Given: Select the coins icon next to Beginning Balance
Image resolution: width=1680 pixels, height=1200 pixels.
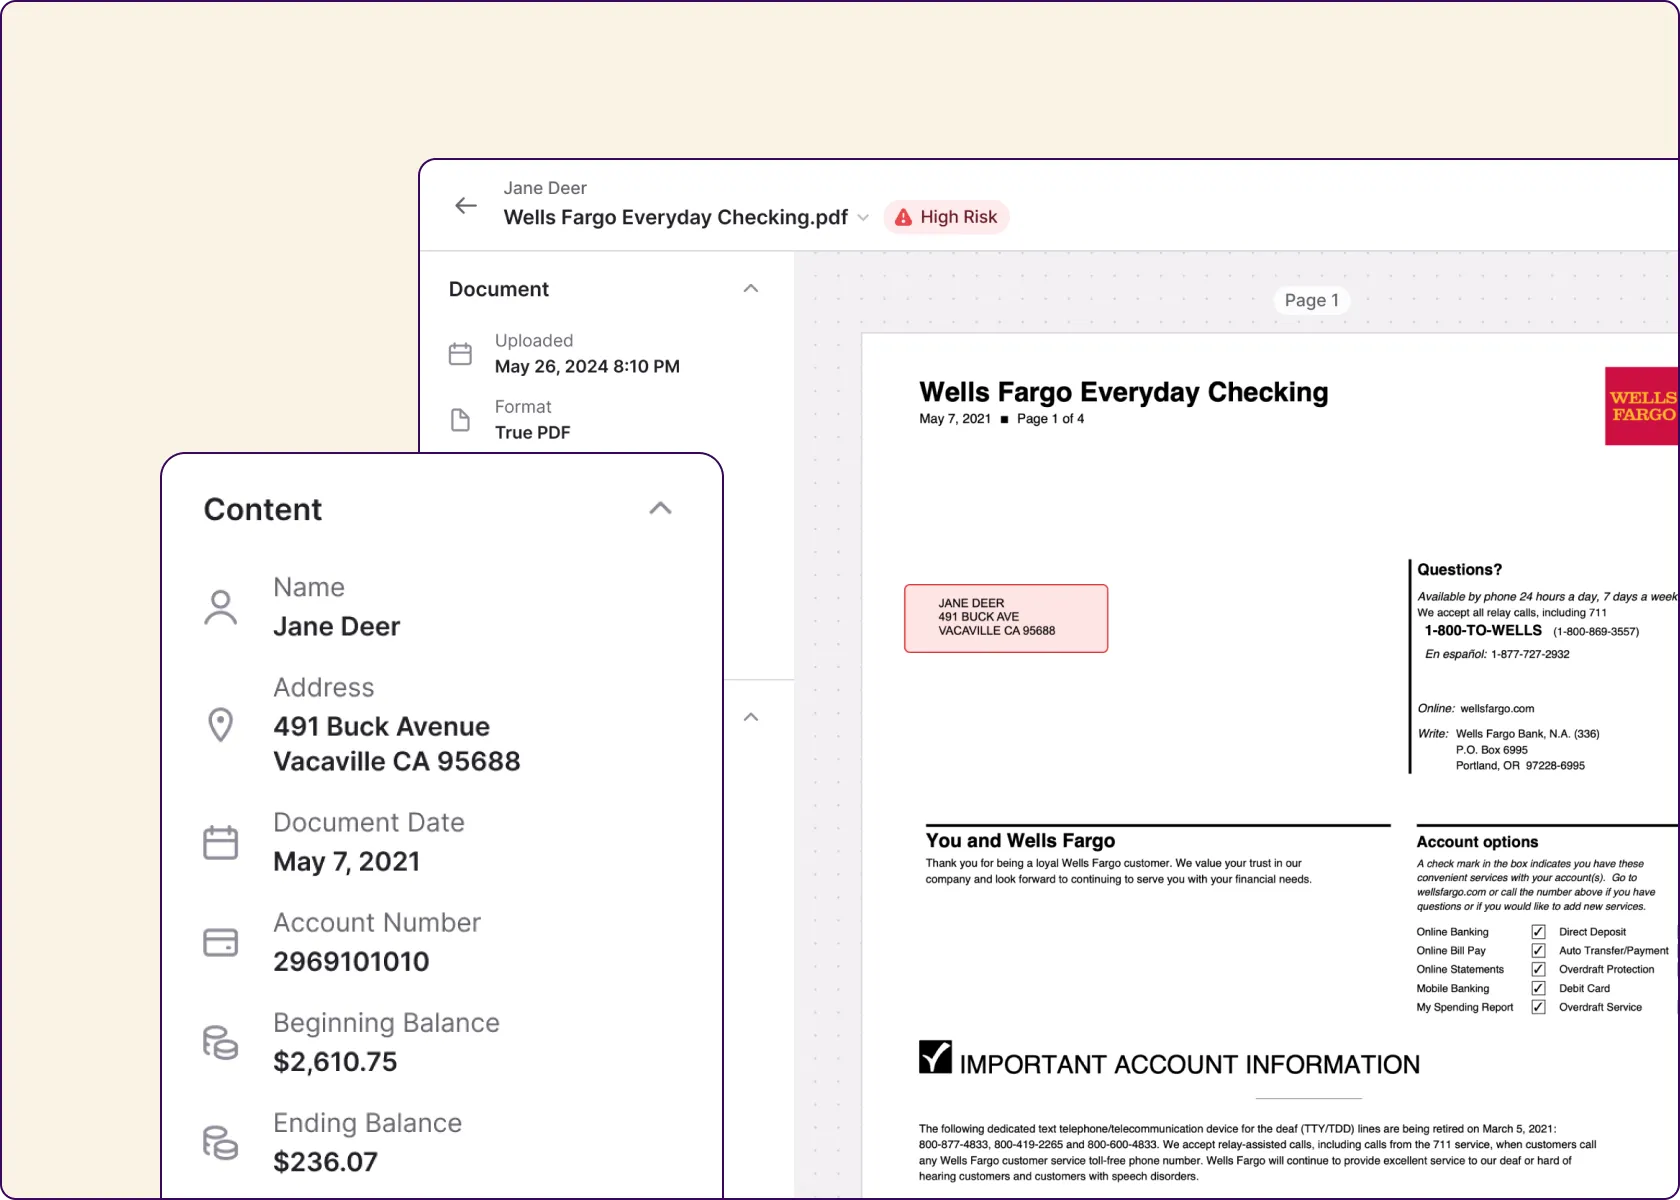Looking at the screenshot, I should click(220, 1041).
